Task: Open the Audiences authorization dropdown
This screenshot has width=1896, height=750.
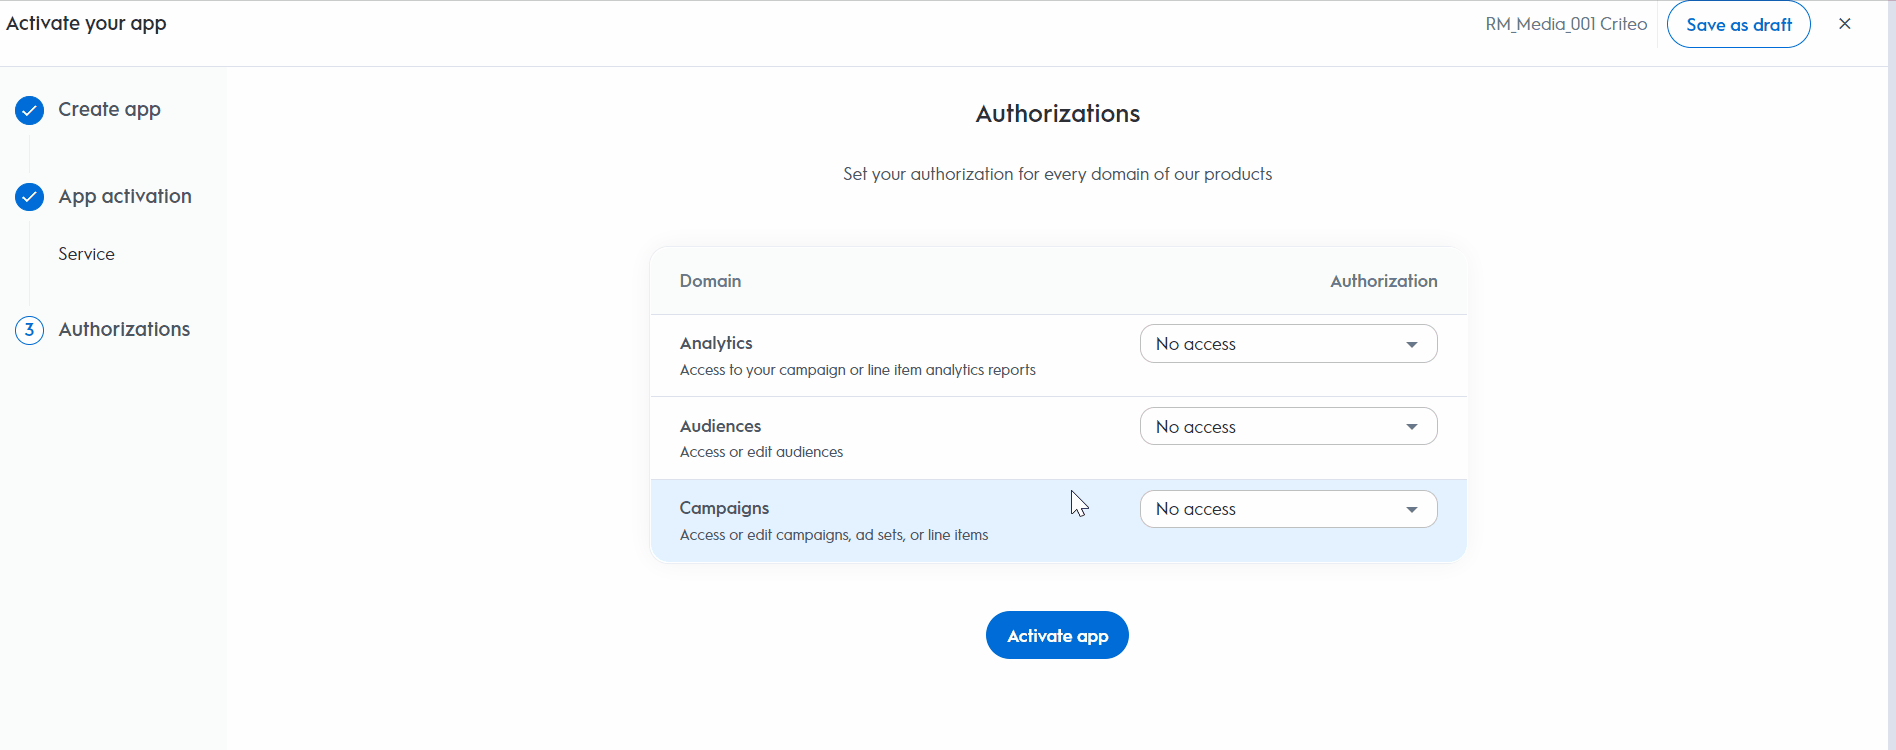Action: [1288, 427]
